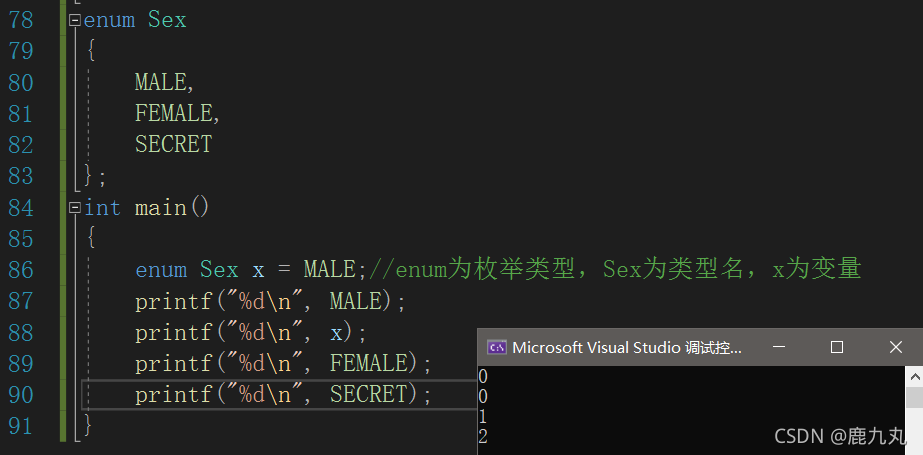Click the enum keyword on line 78
The height and width of the screenshot is (455, 923).
click(109, 21)
